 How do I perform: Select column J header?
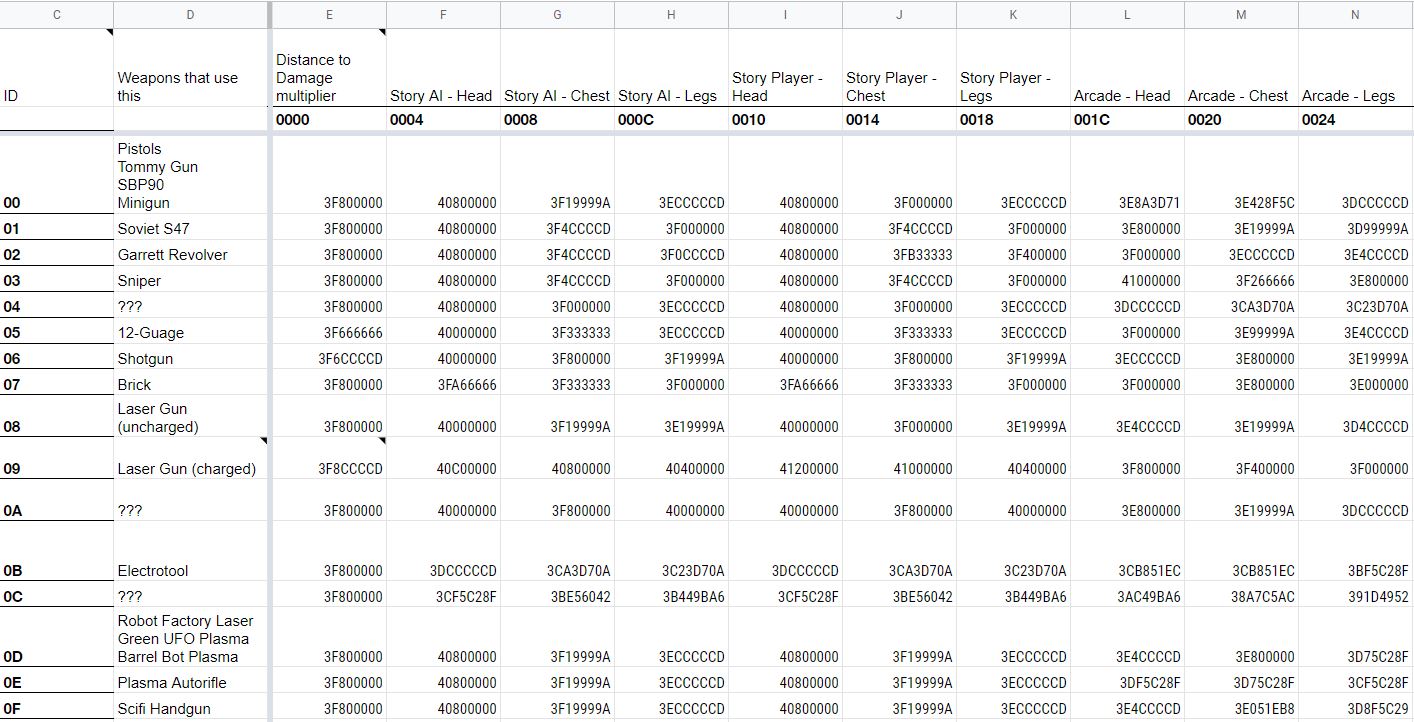tap(899, 14)
